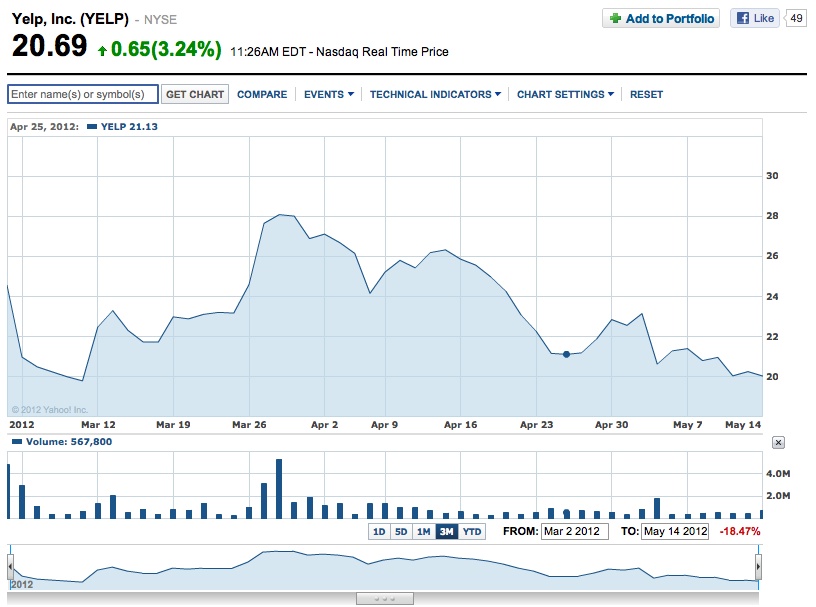Viewport: 816px width, 607px height.
Task: Click RESET to restore the chart
Action: click(646, 94)
